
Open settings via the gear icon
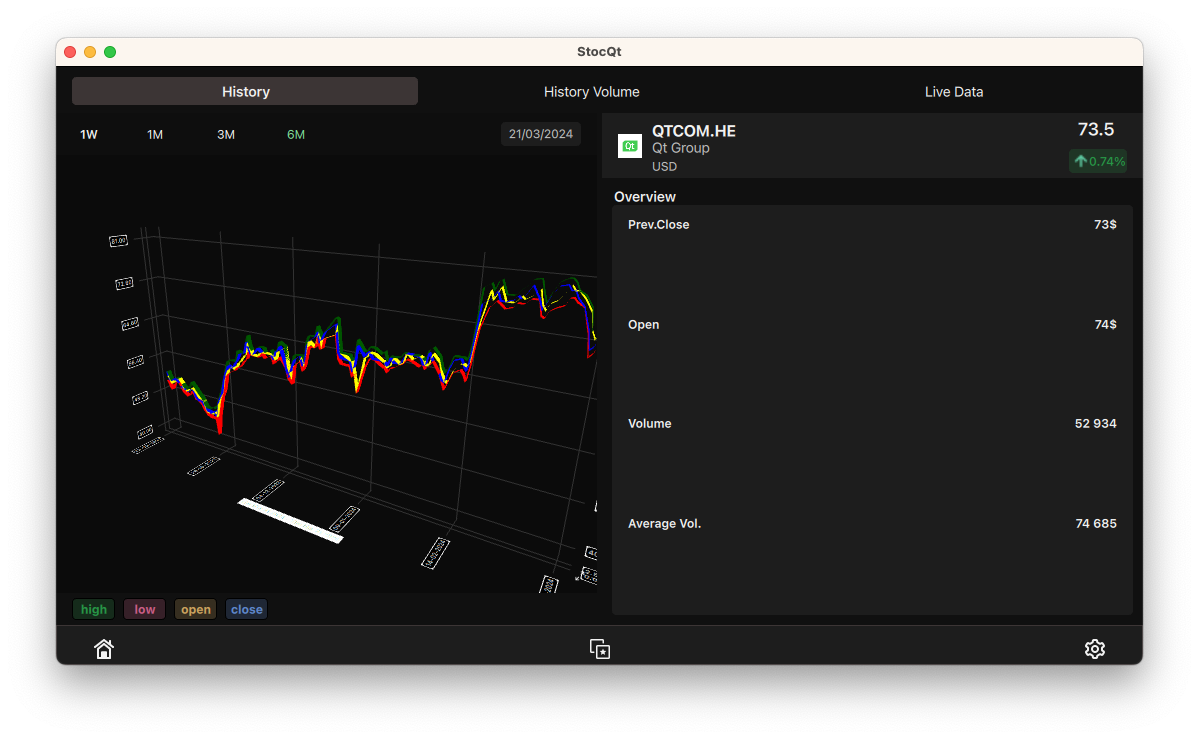[x=1095, y=648]
